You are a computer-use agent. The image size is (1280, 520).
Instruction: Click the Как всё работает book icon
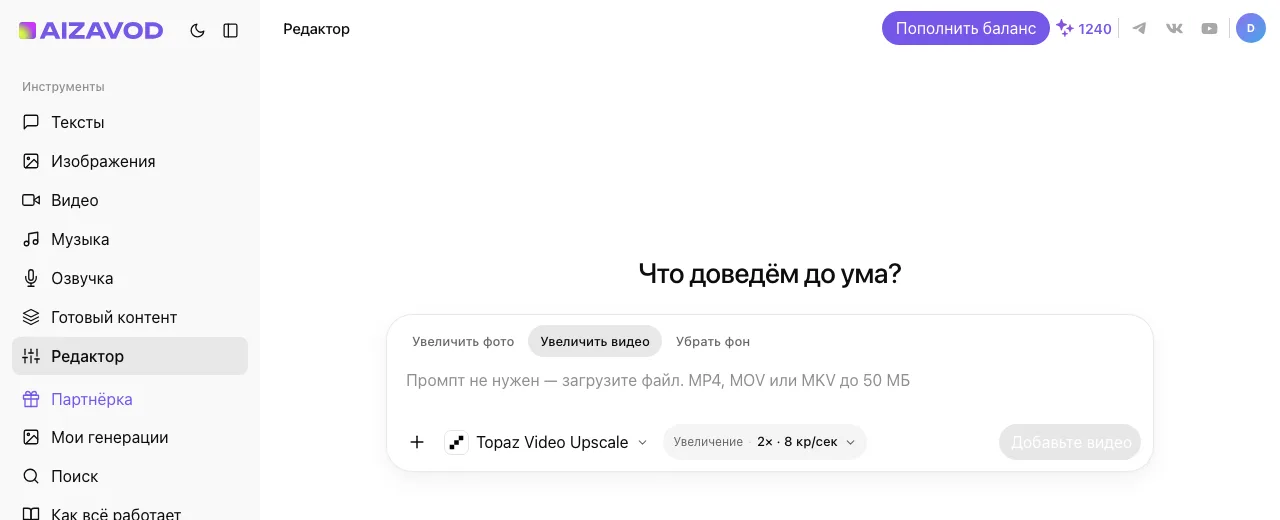(x=31, y=514)
